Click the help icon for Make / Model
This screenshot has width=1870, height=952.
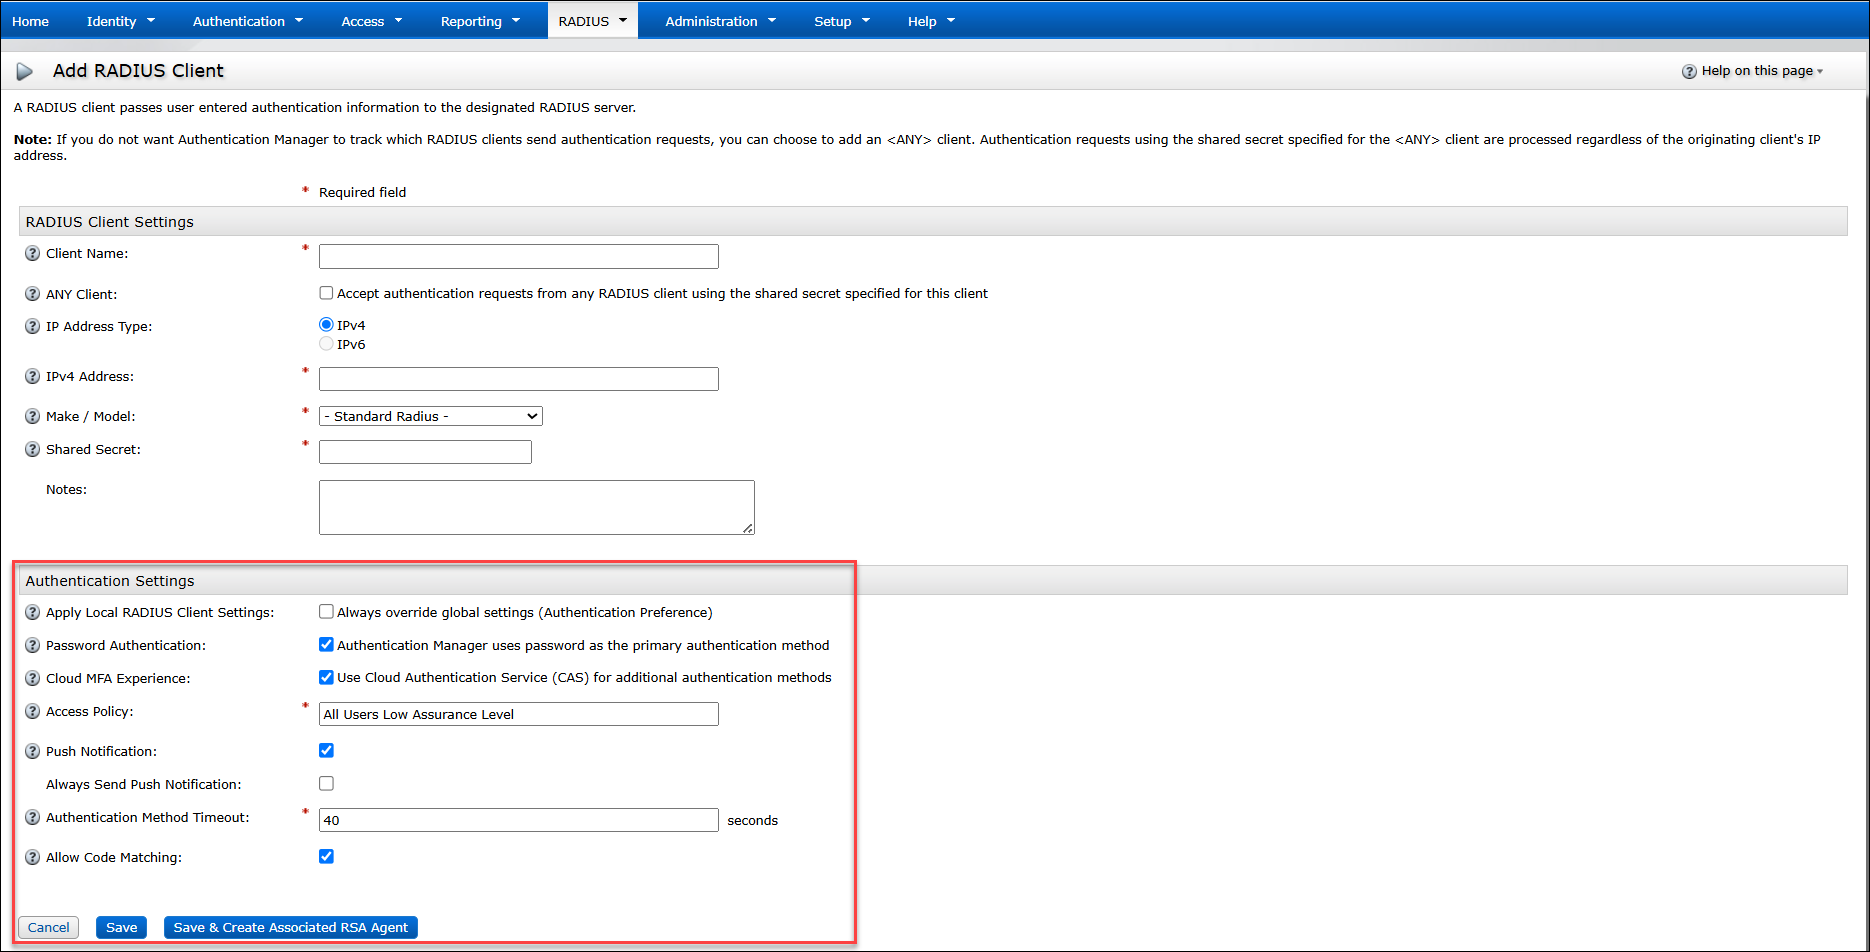32,415
